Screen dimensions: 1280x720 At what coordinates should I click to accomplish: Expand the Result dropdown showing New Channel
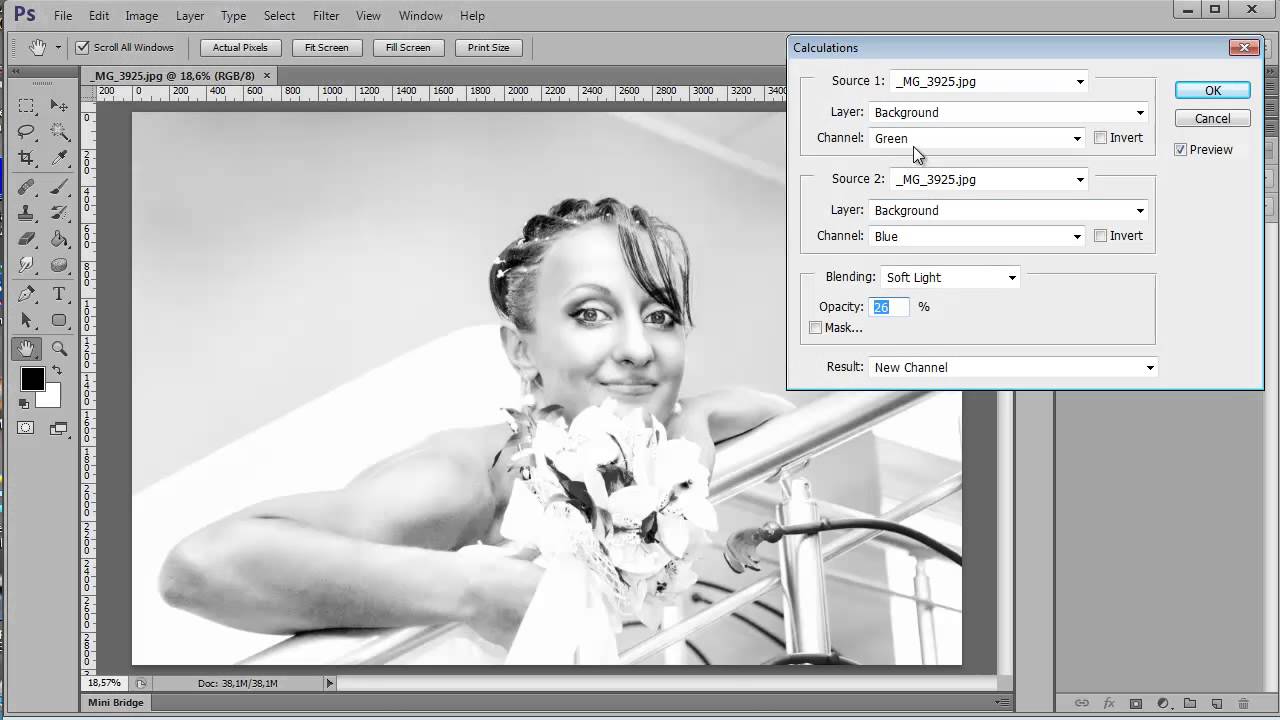point(1012,367)
